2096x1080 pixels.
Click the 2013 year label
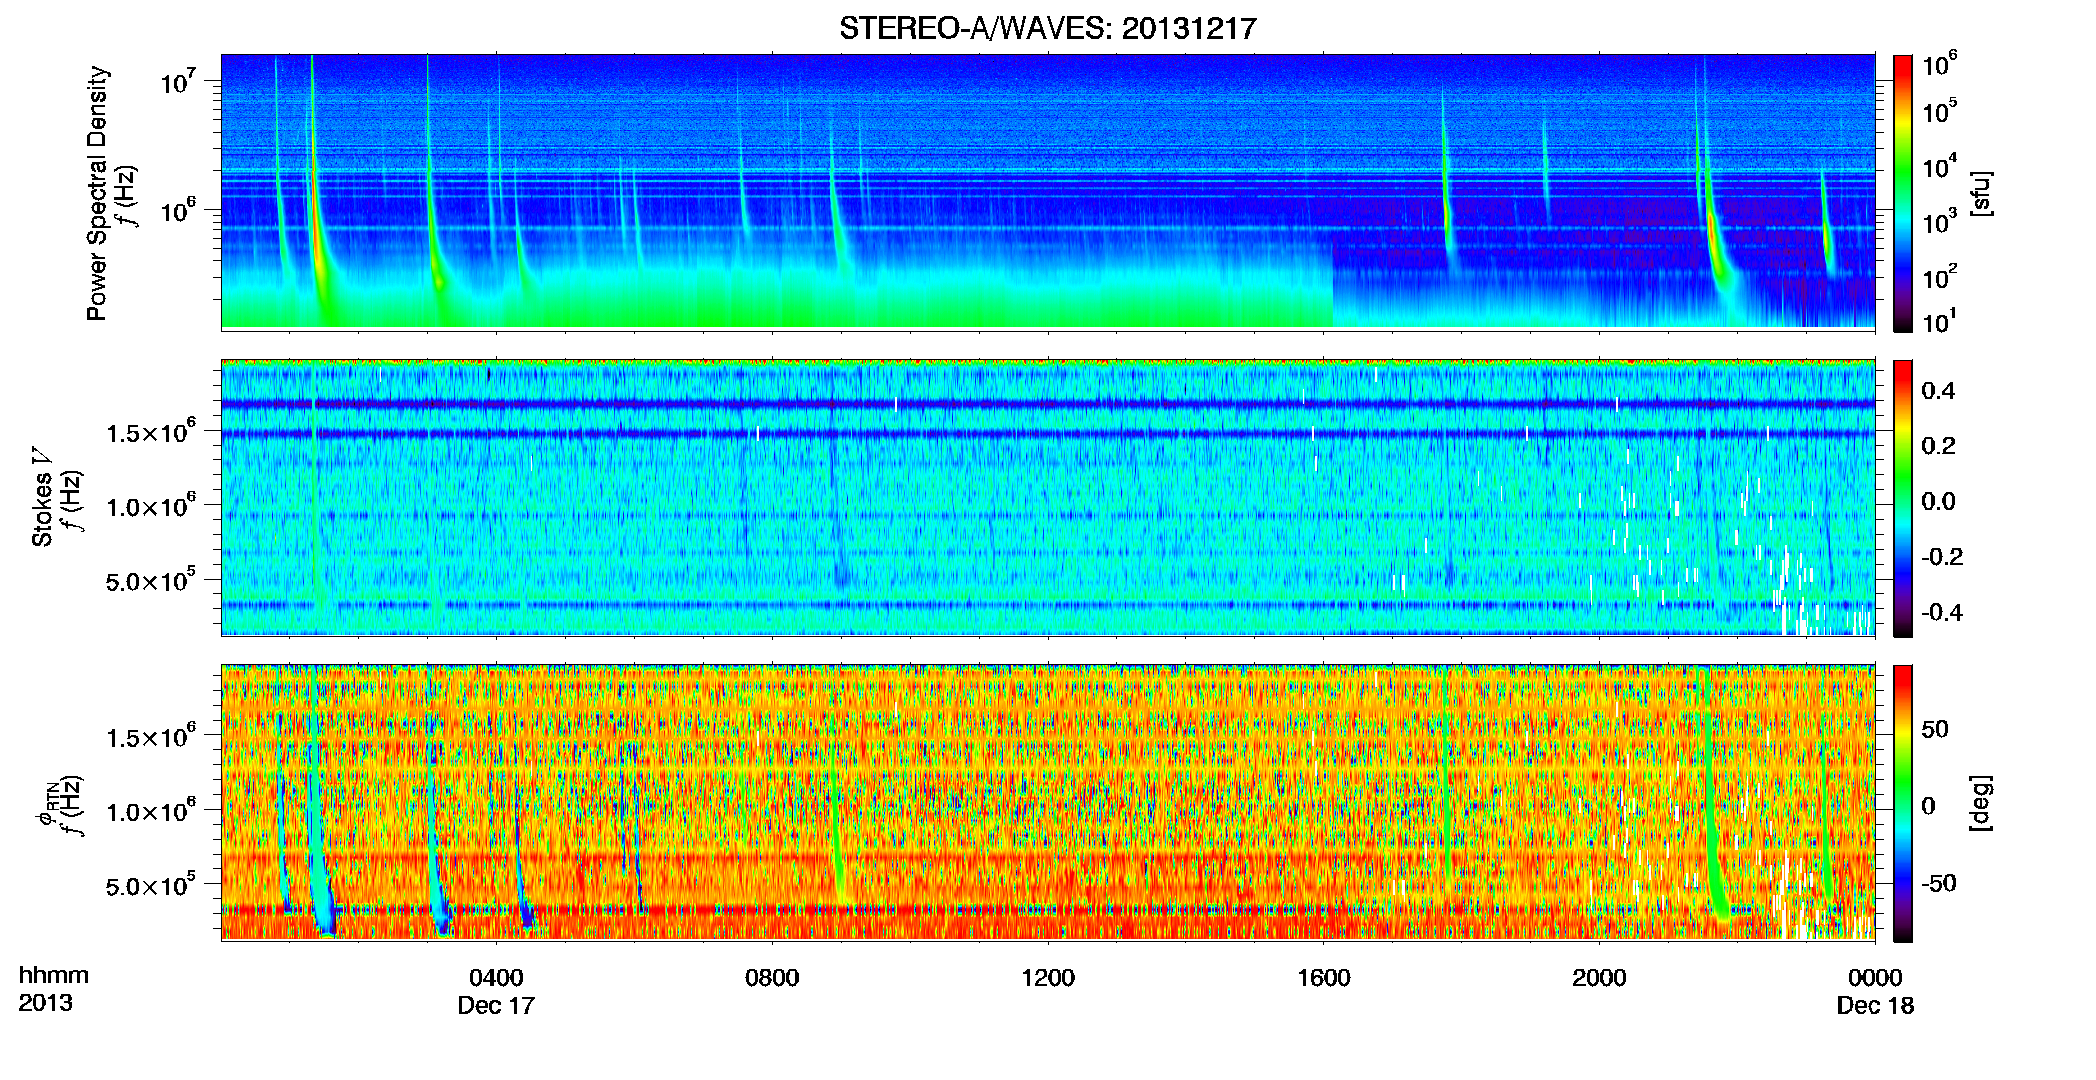[45, 1002]
